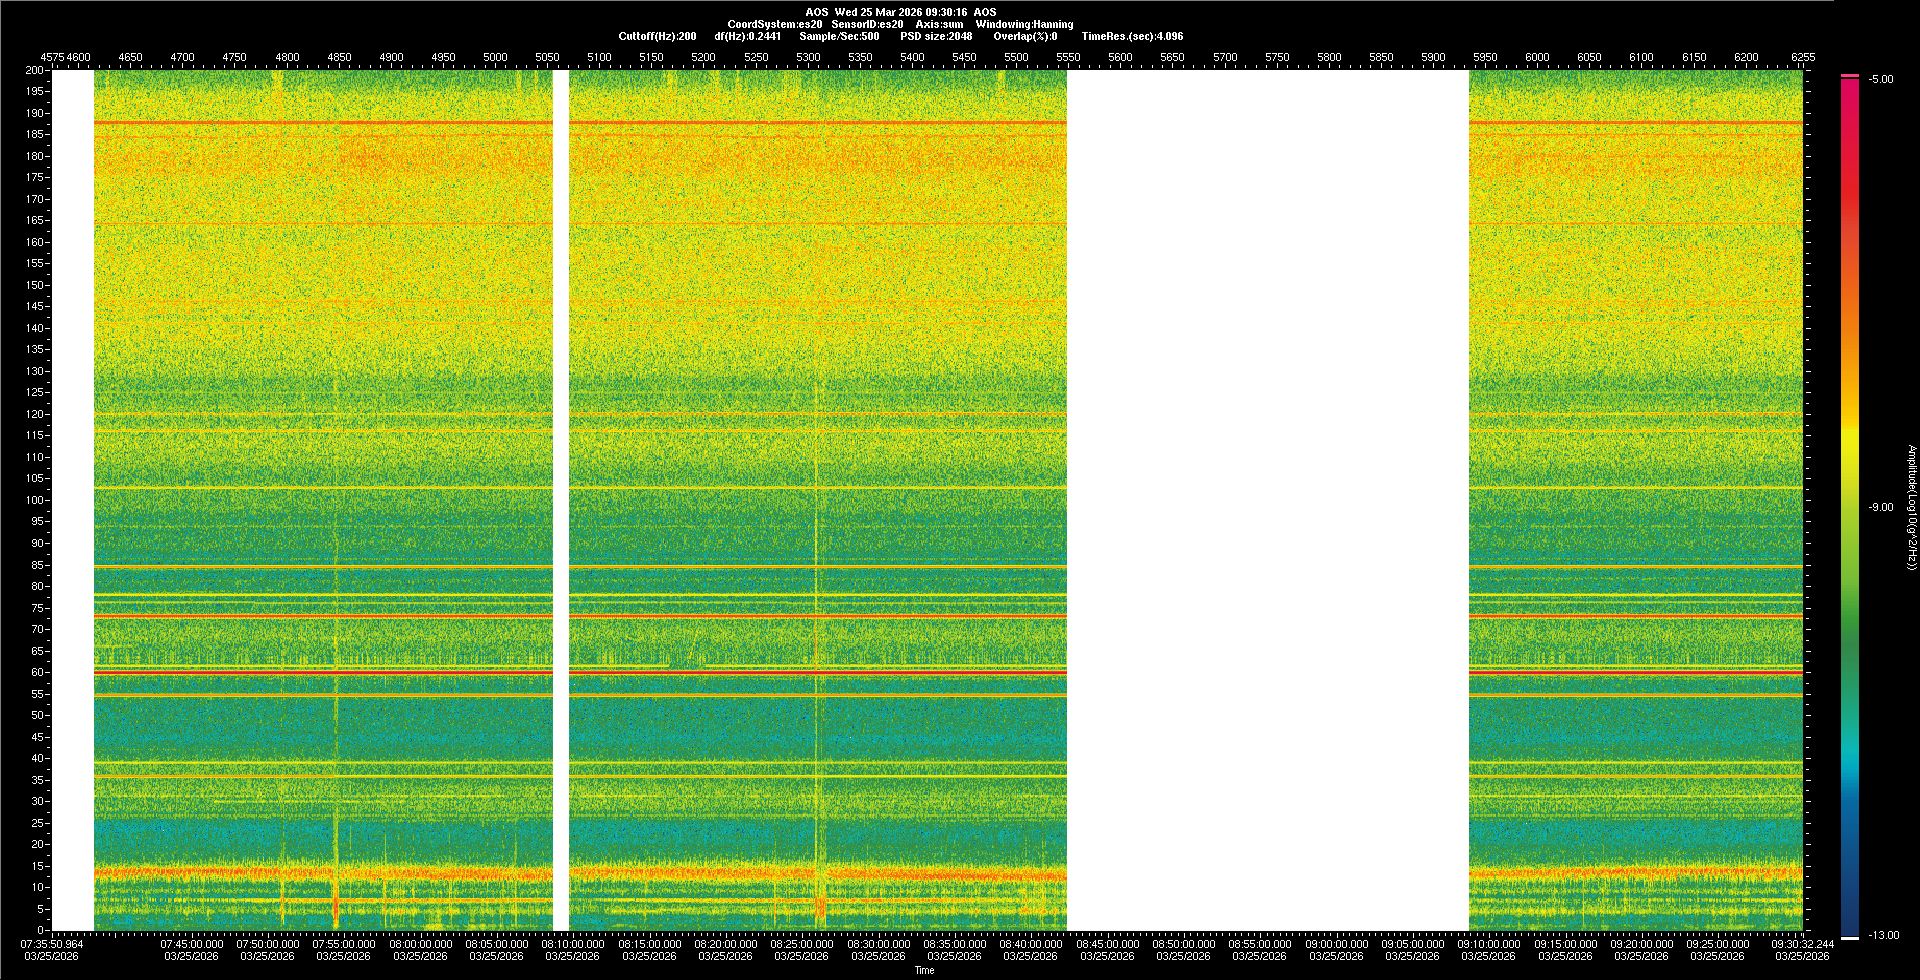Click the 5300 top axis tick label

coord(808,57)
